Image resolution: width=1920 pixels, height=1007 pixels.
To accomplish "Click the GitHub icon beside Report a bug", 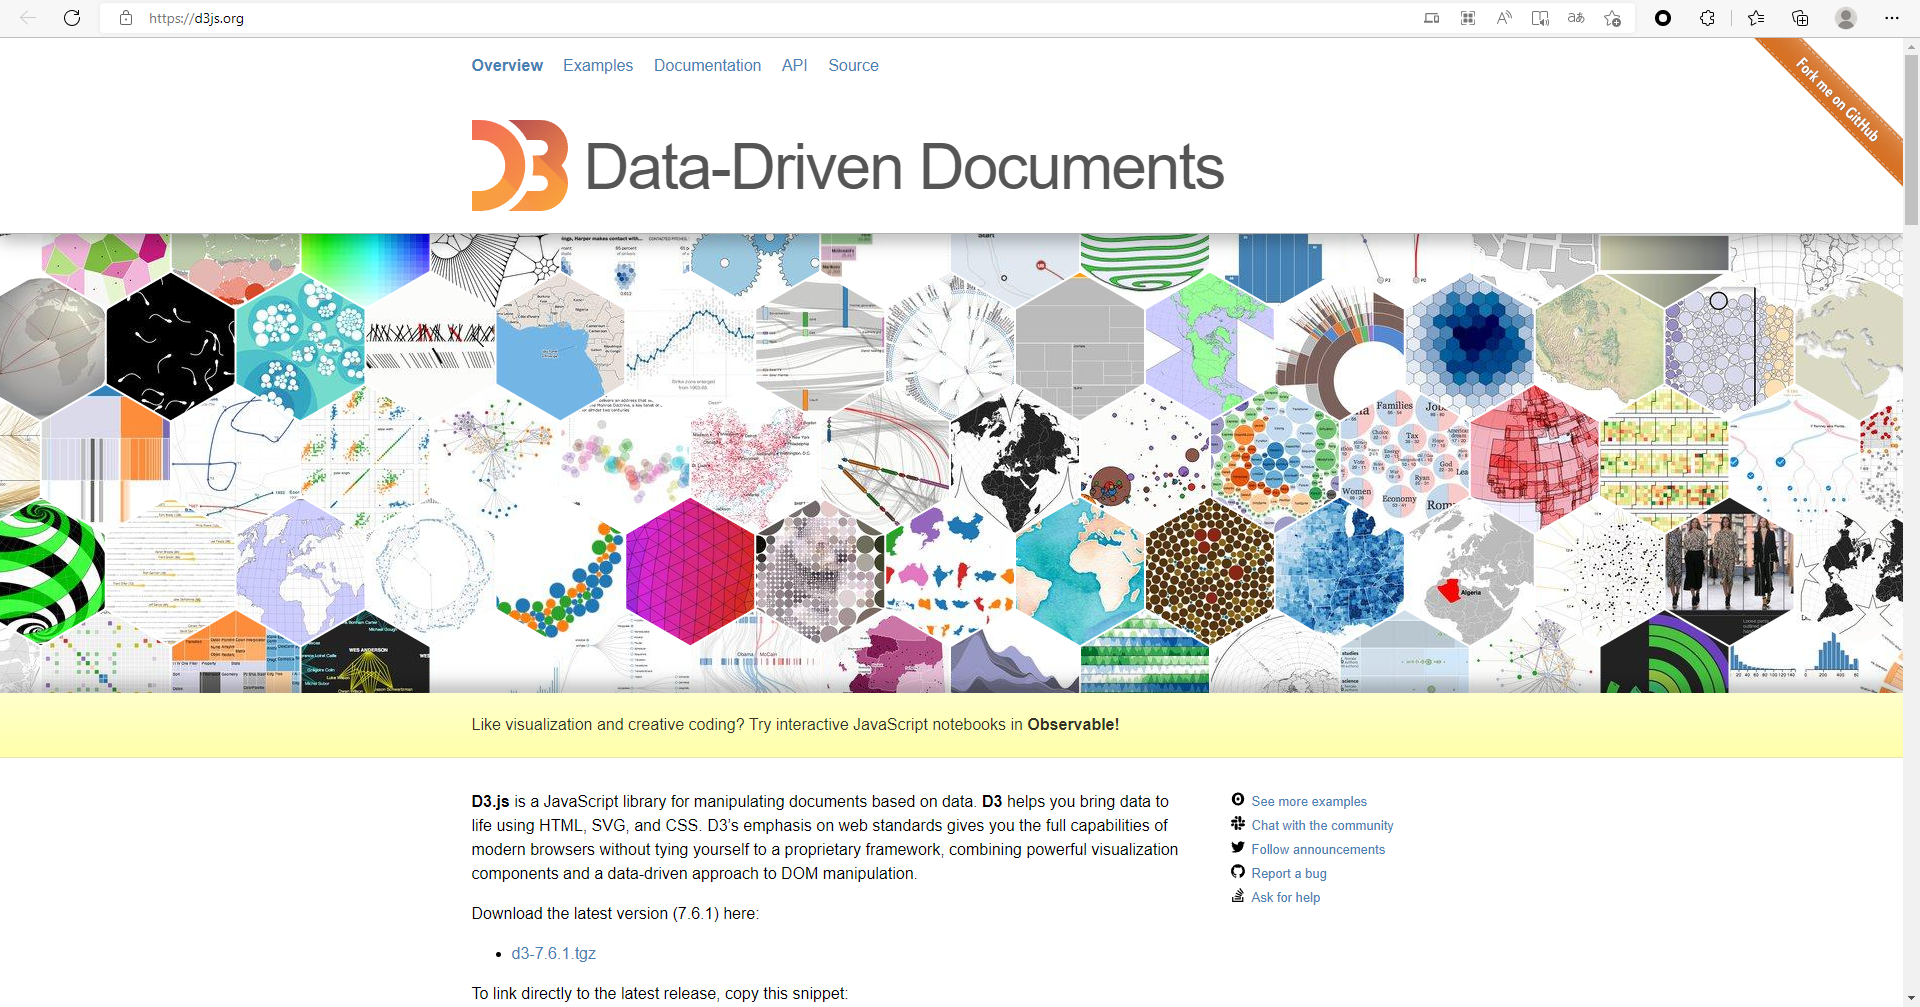I will (1238, 872).
